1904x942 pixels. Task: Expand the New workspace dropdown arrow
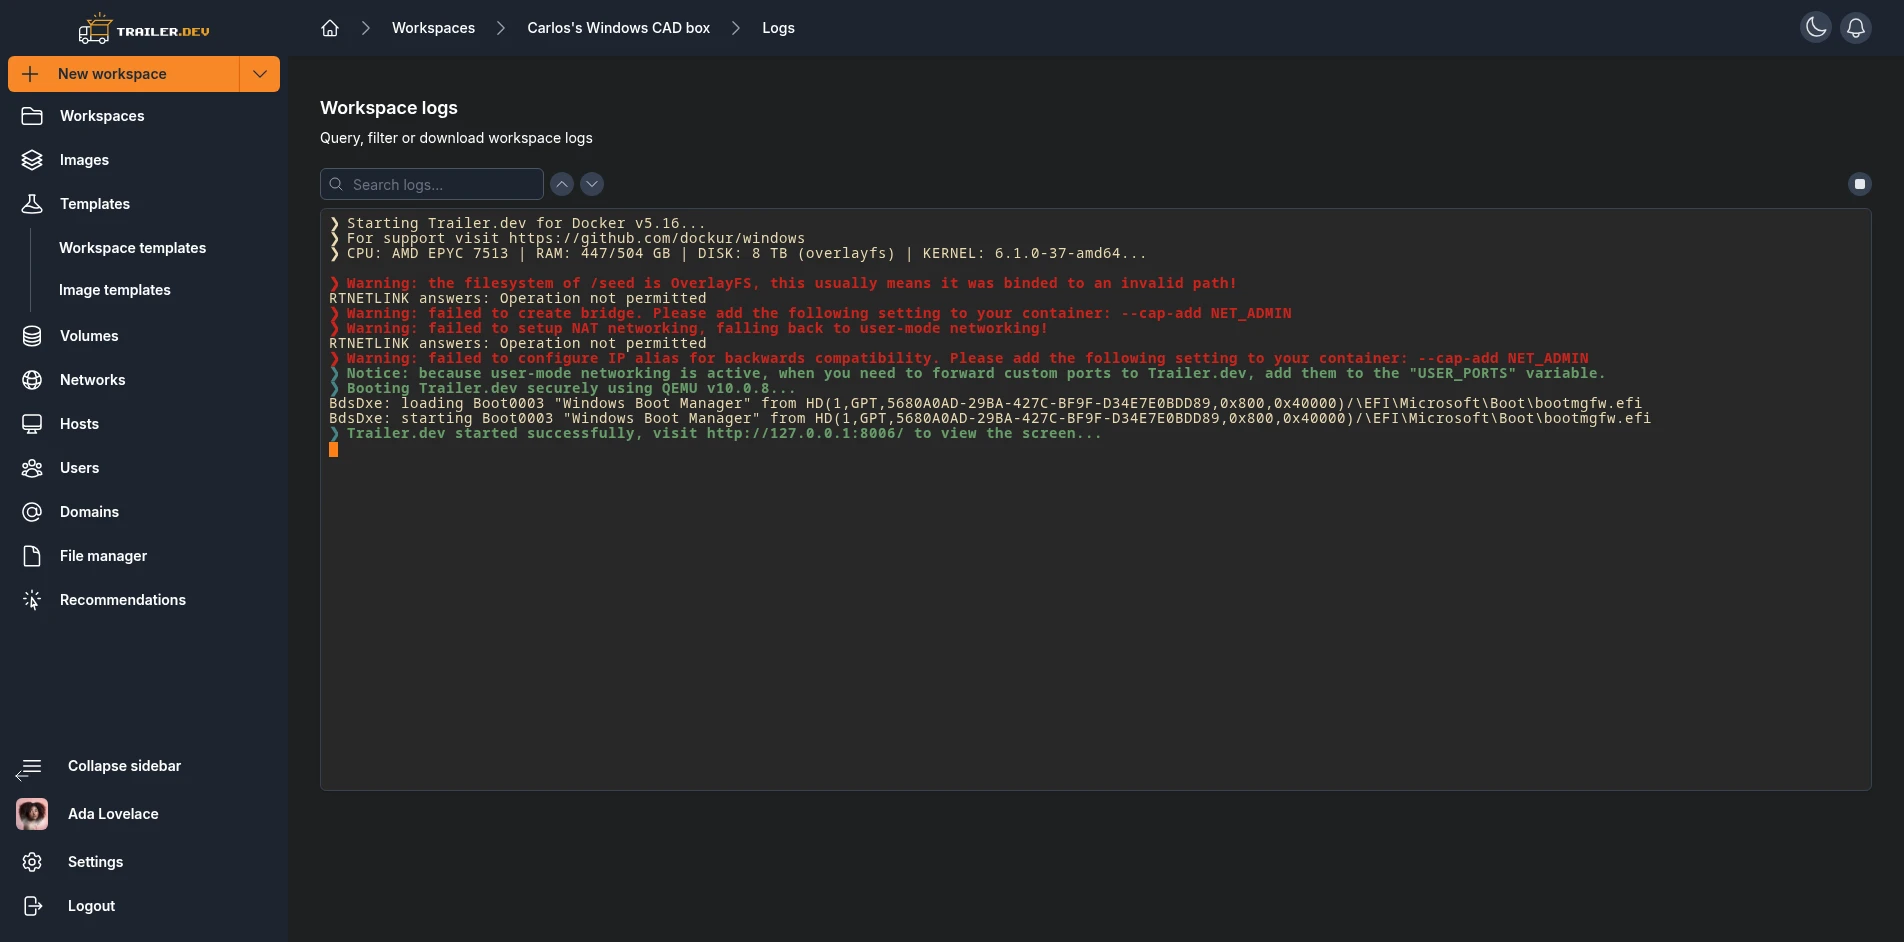coord(260,74)
